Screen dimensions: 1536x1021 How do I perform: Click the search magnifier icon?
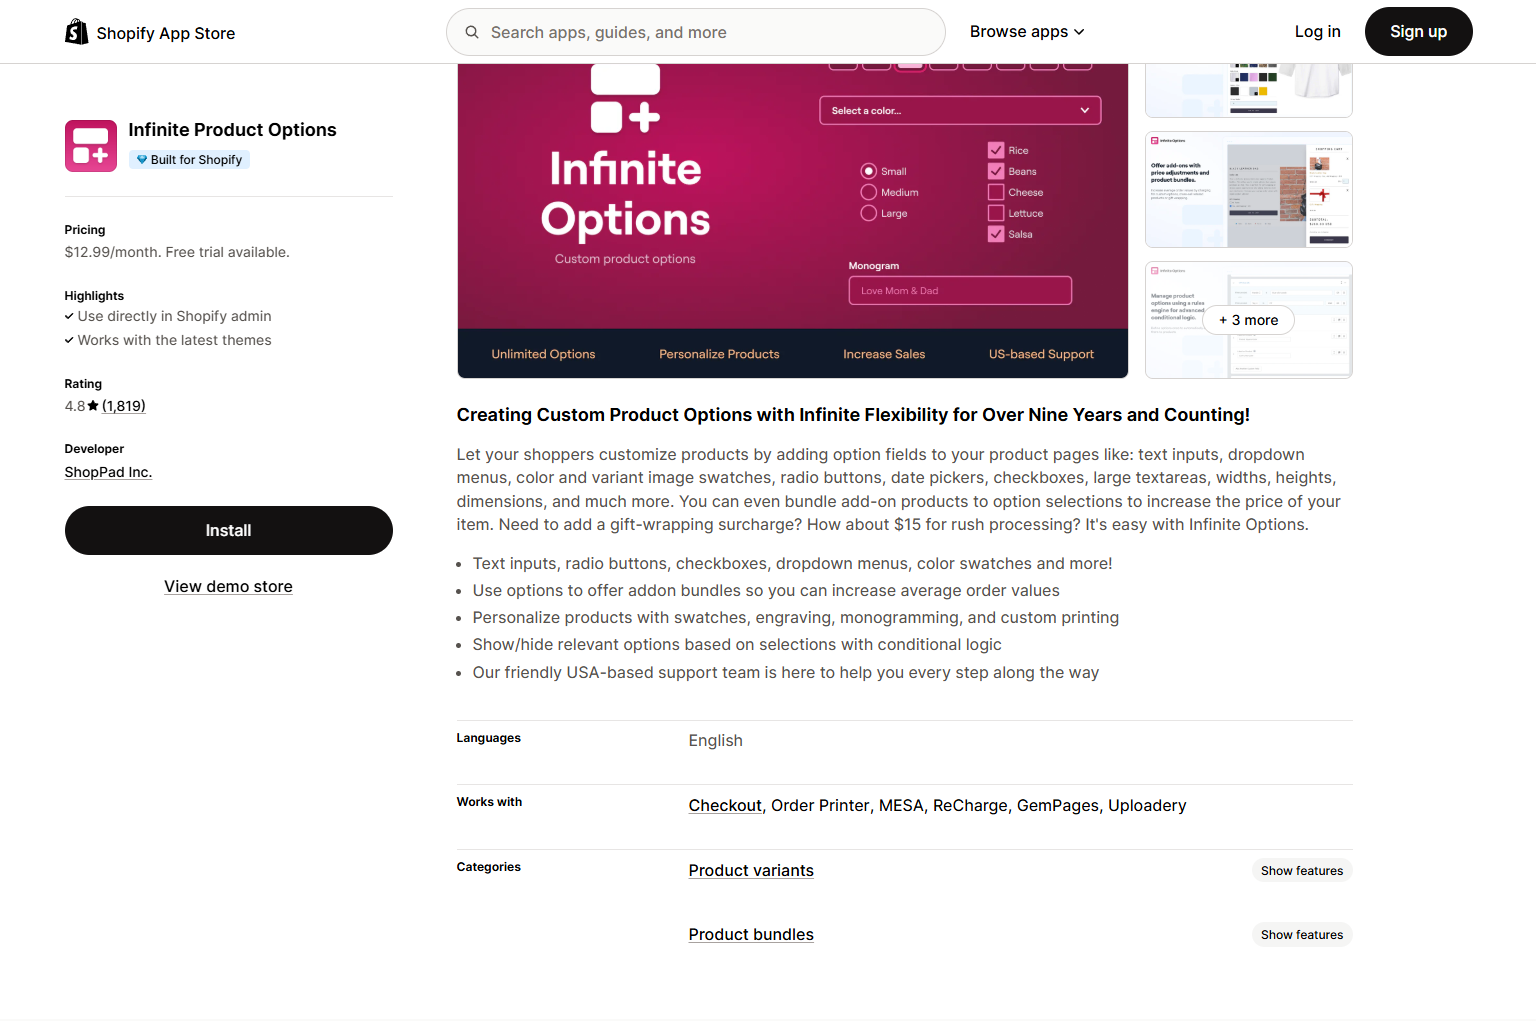click(472, 32)
